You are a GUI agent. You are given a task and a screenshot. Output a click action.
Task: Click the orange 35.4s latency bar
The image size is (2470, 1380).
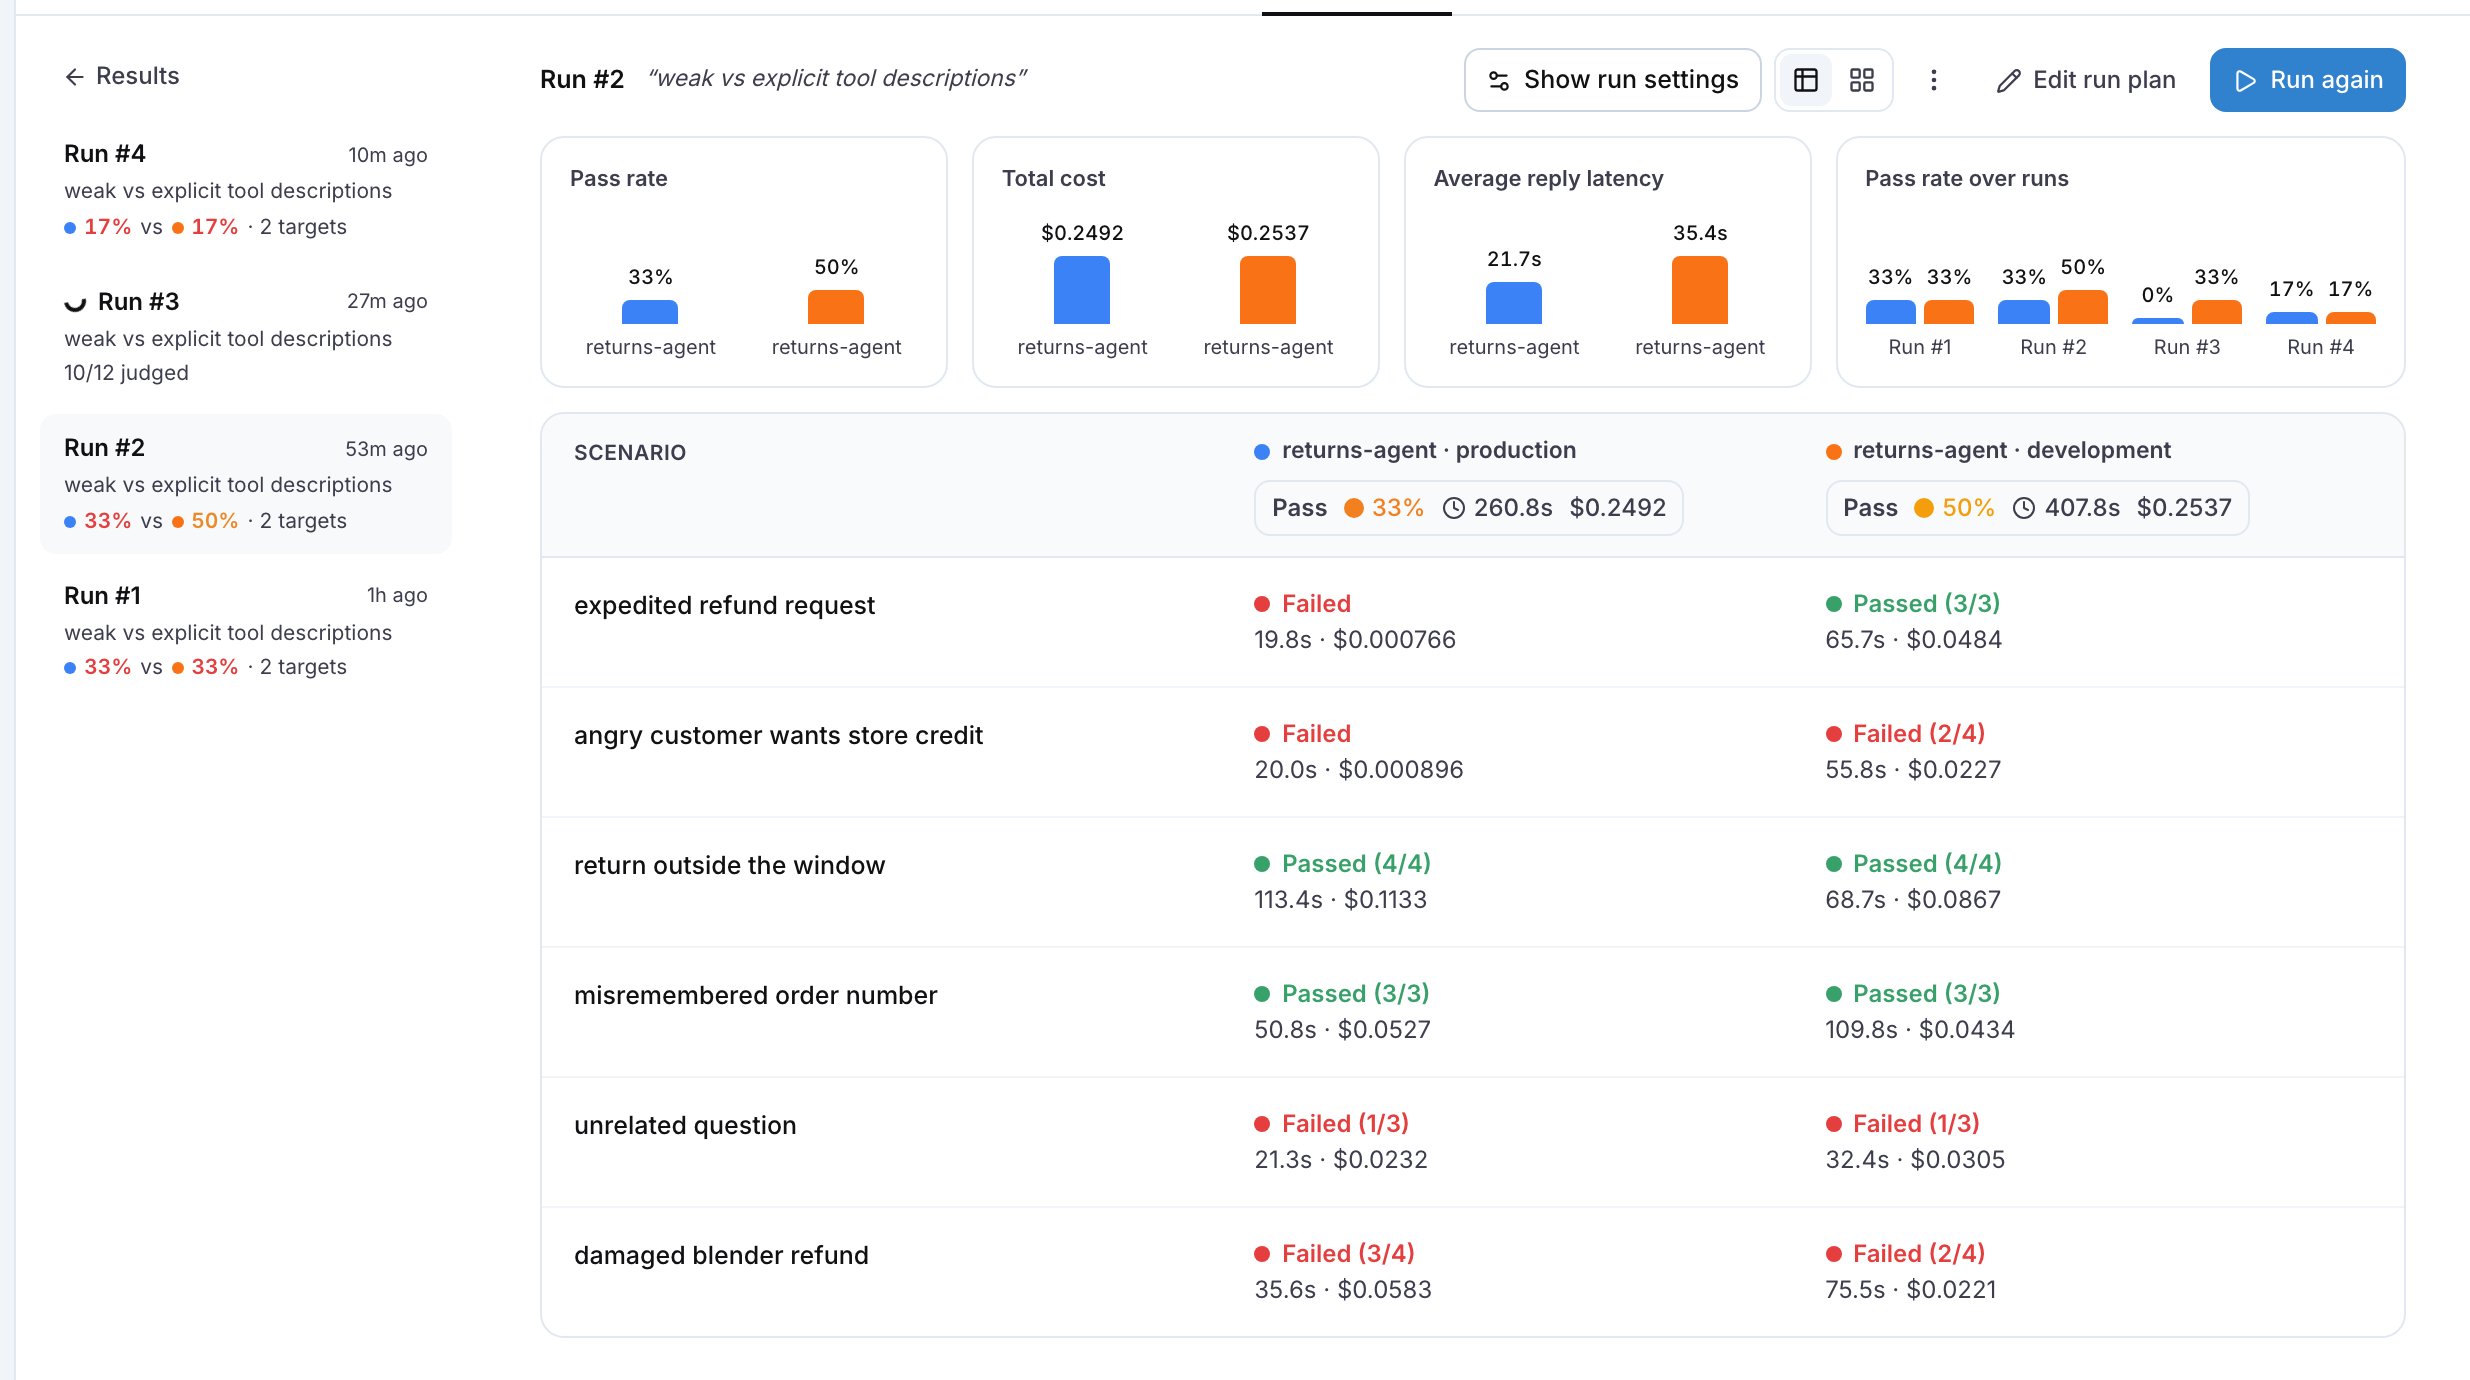point(1700,290)
